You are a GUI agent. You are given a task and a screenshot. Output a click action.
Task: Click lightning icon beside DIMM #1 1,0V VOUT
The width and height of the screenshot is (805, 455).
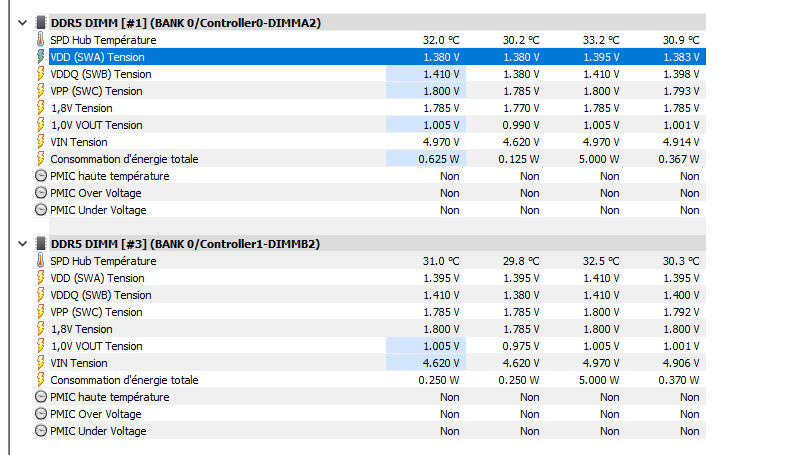(x=41, y=124)
